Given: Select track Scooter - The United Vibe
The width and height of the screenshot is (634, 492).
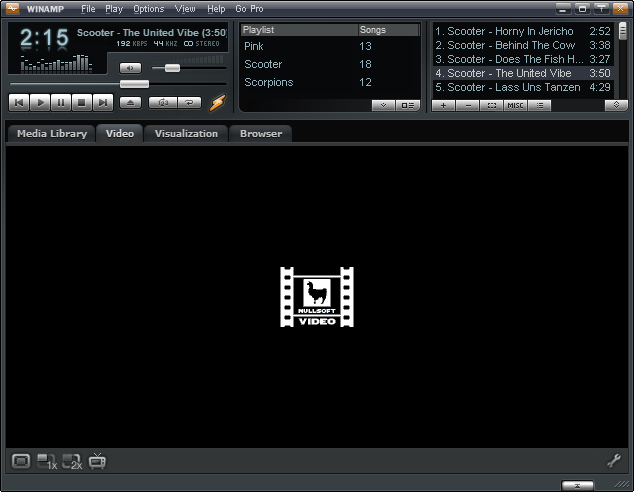Looking at the screenshot, I should point(523,73).
